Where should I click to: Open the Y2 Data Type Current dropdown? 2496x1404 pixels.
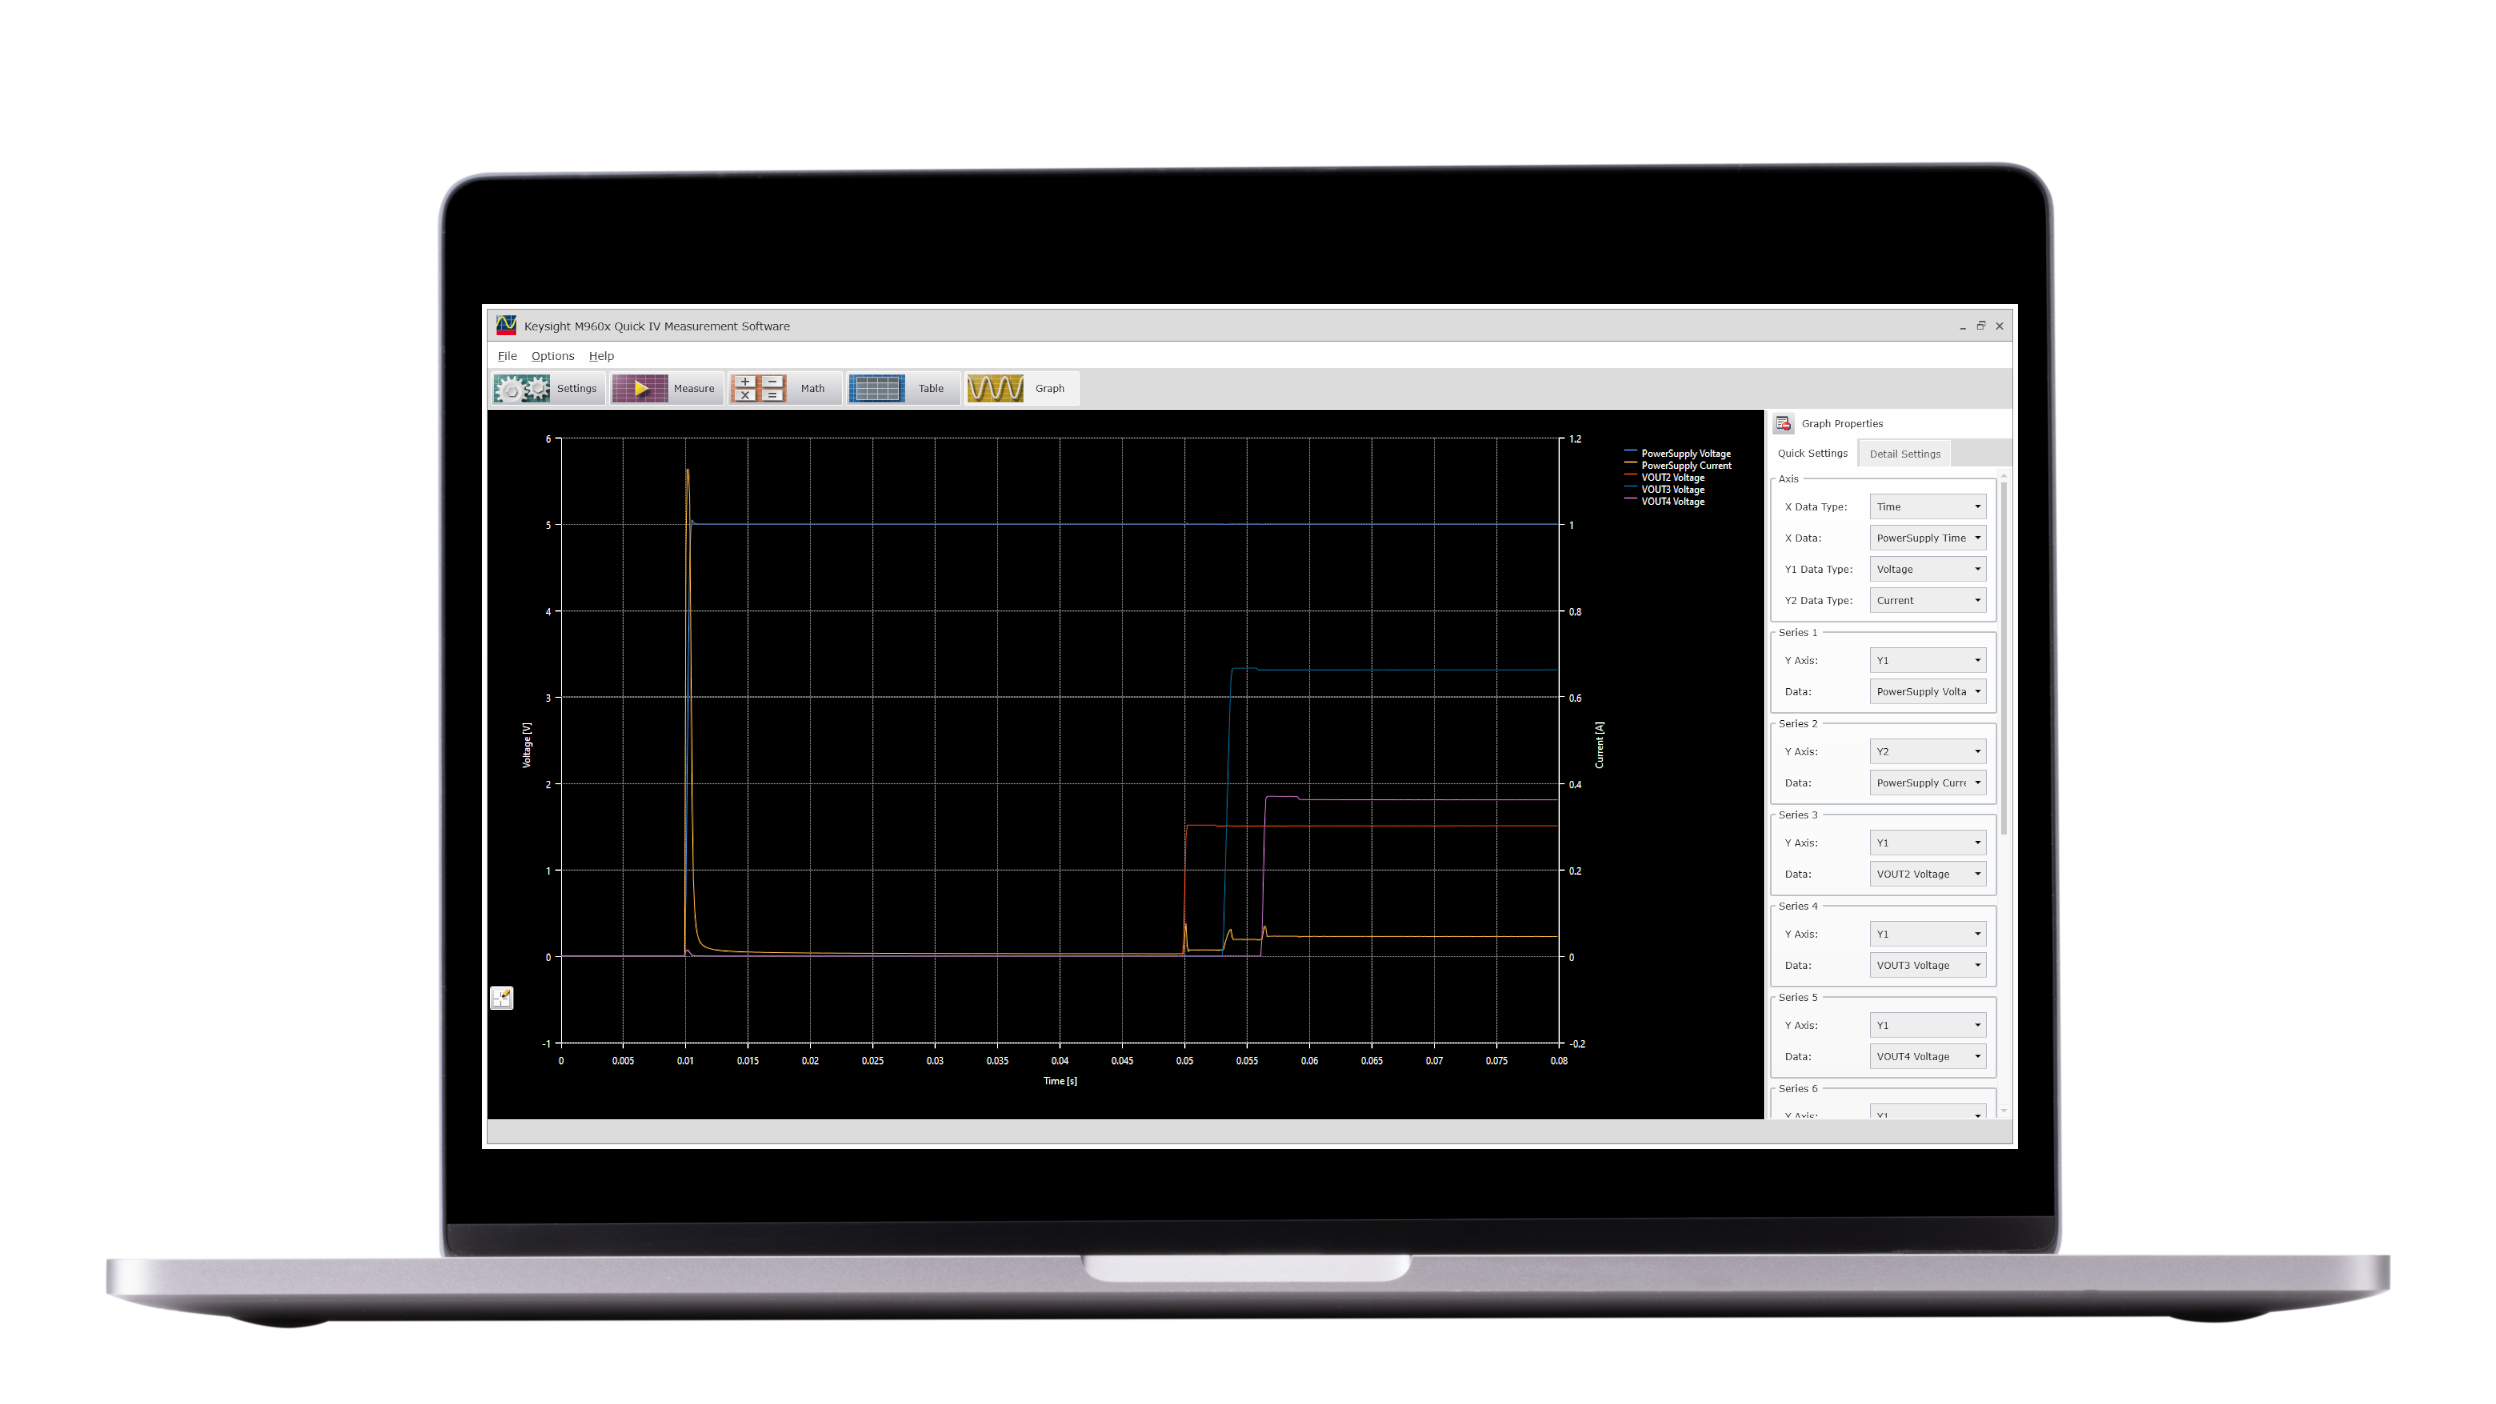click(1928, 600)
